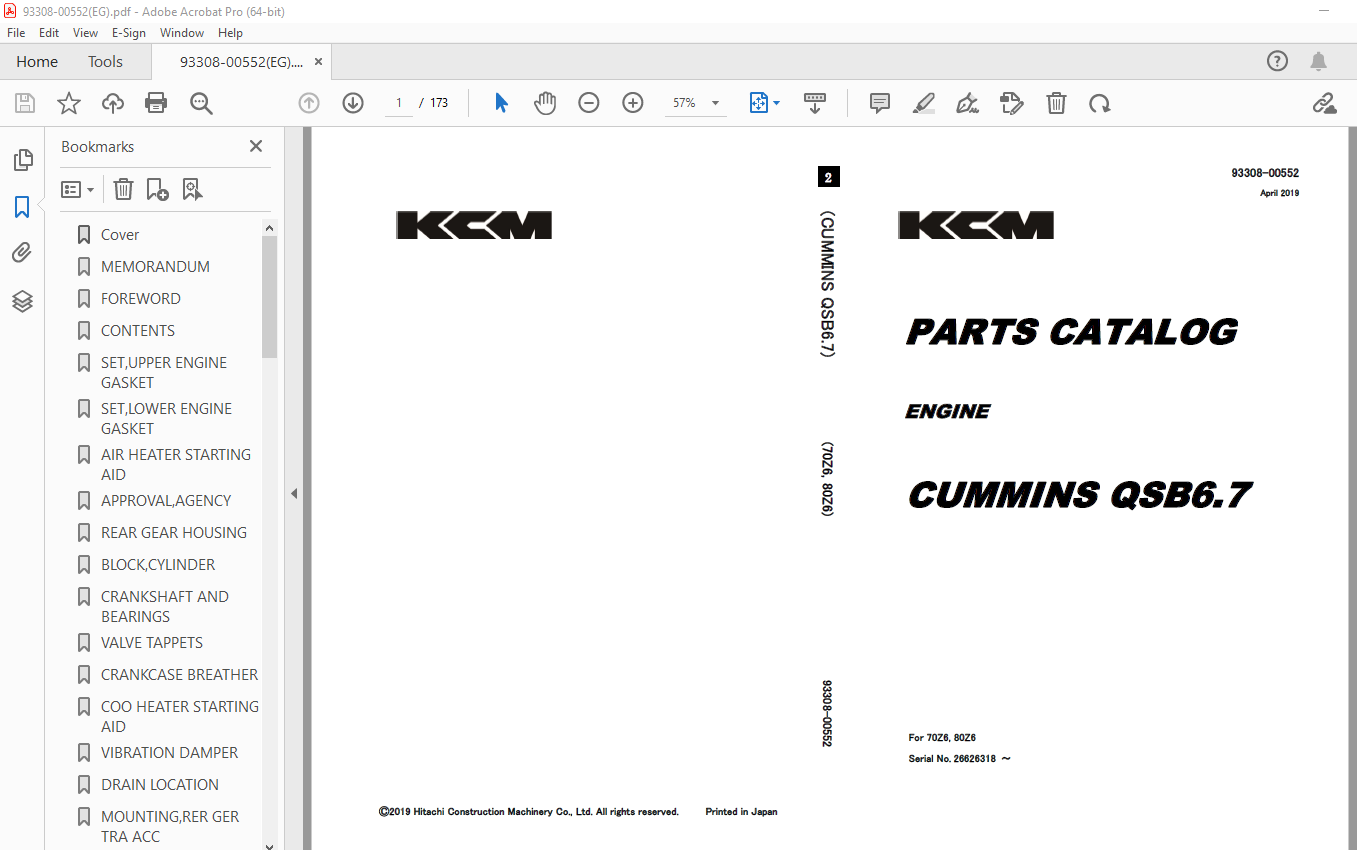Viewport: 1357px width, 850px height.
Task: Open the zoom percentage dropdown
Action: pos(715,103)
